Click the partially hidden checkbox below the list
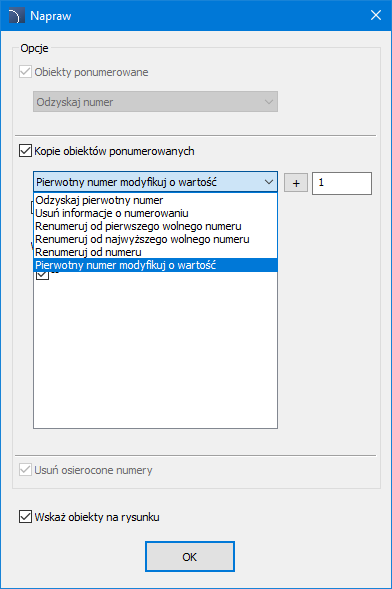 (x=42, y=276)
